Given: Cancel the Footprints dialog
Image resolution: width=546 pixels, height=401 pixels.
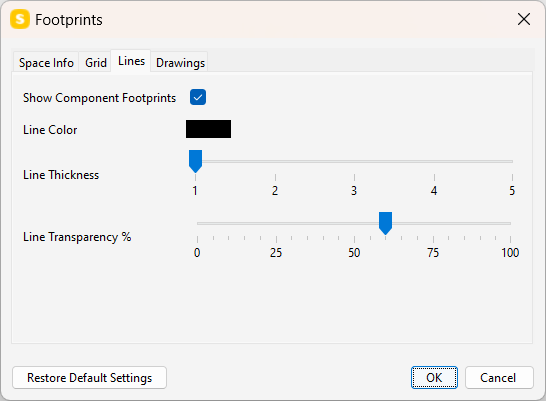Looking at the screenshot, I should click(x=499, y=378).
